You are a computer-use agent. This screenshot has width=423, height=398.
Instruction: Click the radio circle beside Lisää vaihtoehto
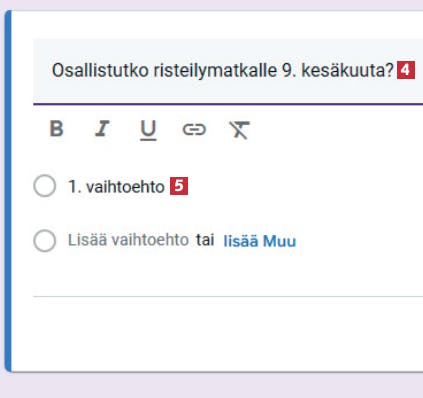coord(45,240)
